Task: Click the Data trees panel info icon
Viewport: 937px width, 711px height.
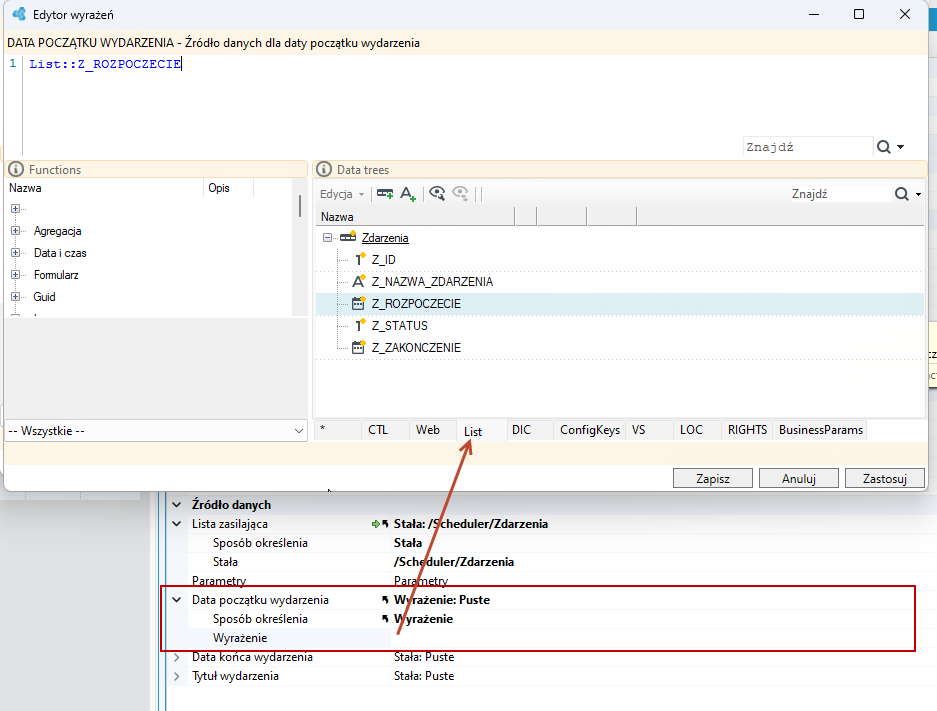Action: point(324,169)
